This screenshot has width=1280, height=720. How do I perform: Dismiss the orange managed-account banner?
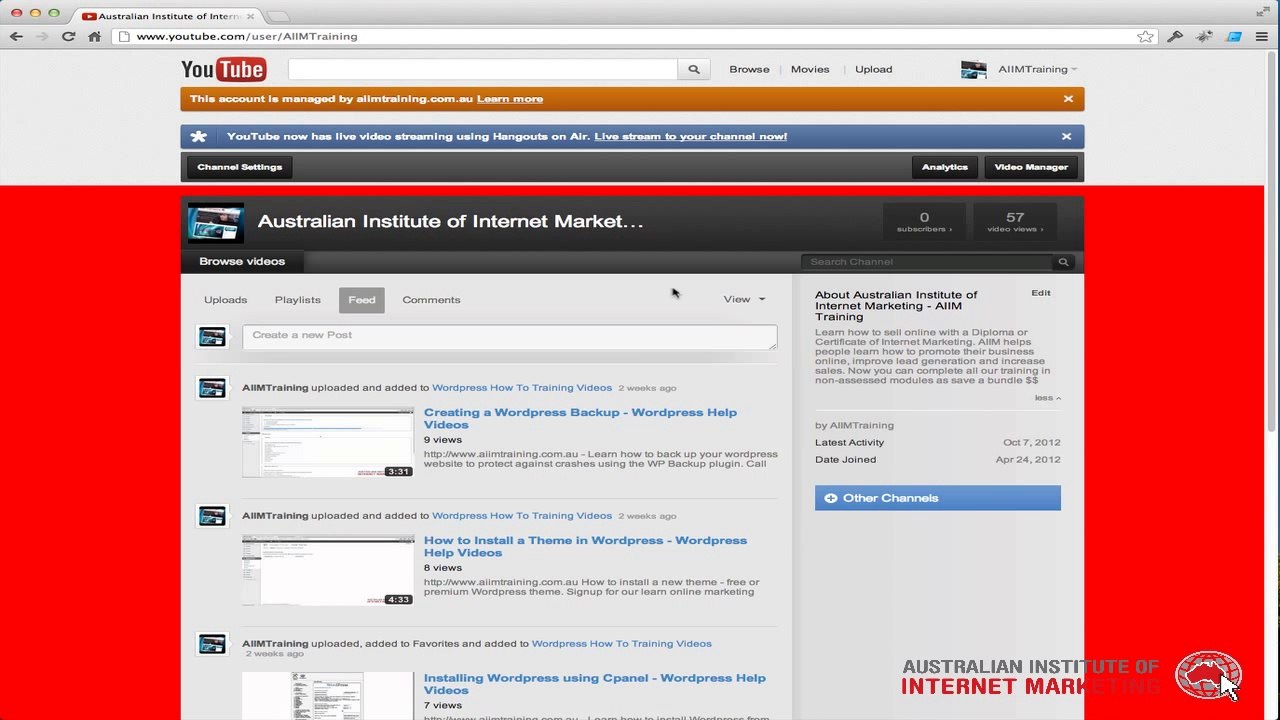[1068, 99]
